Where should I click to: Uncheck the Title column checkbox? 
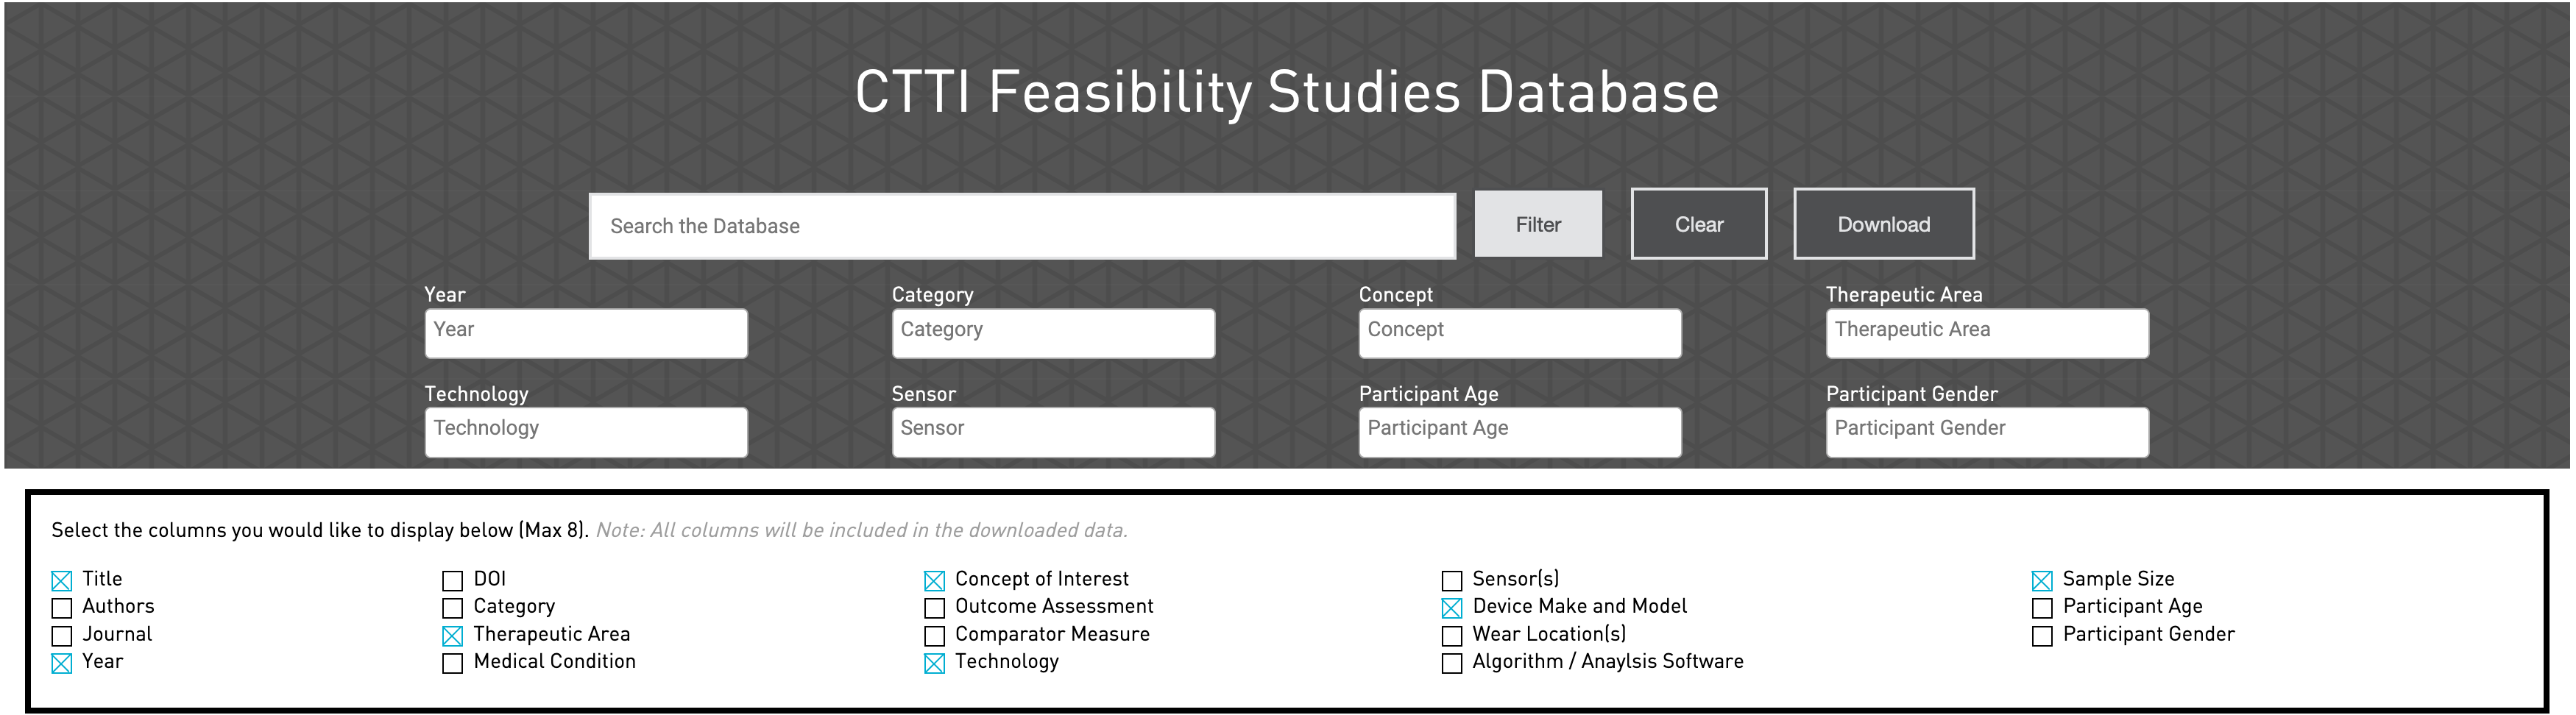pyautogui.click(x=62, y=581)
